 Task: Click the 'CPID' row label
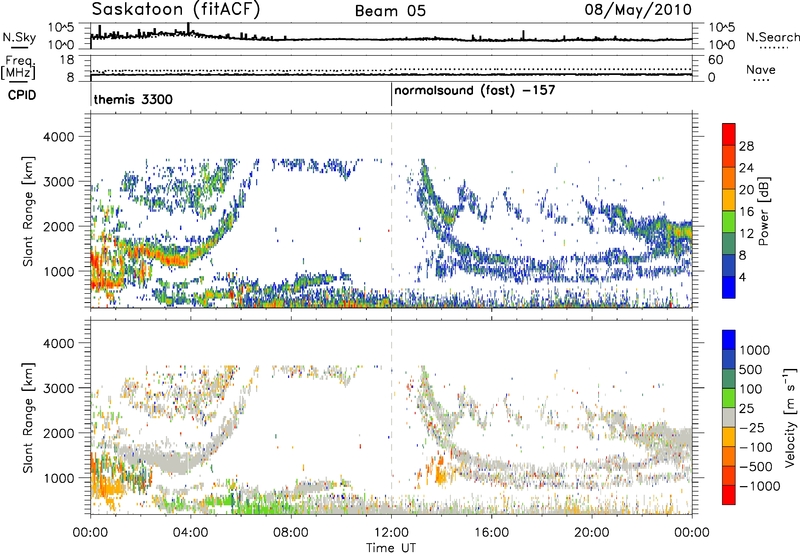(22, 95)
